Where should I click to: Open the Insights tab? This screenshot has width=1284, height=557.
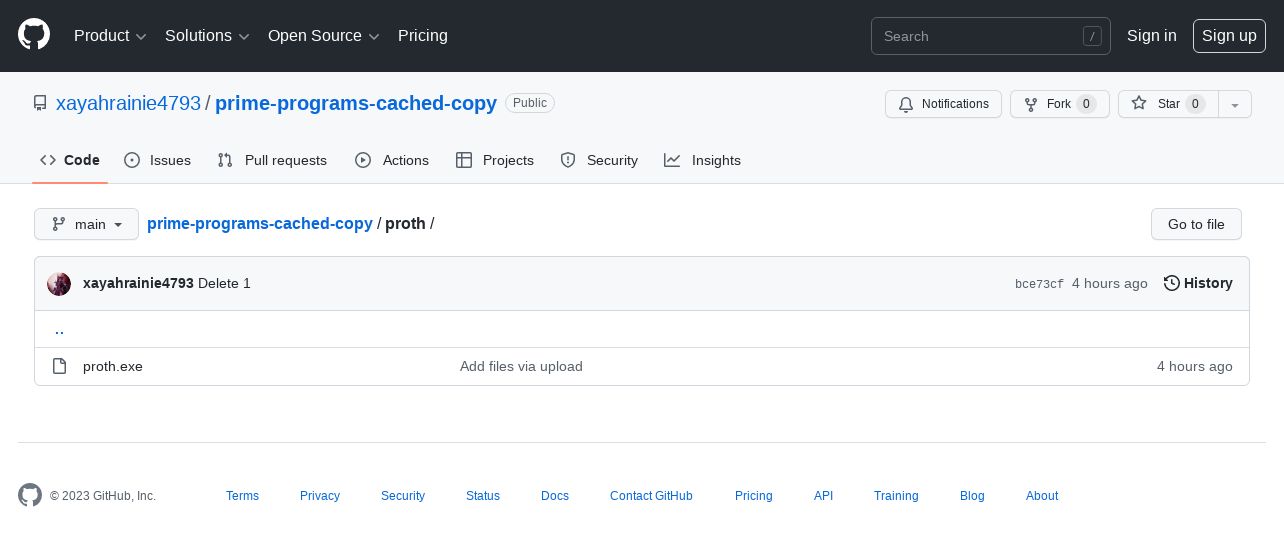tap(702, 160)
